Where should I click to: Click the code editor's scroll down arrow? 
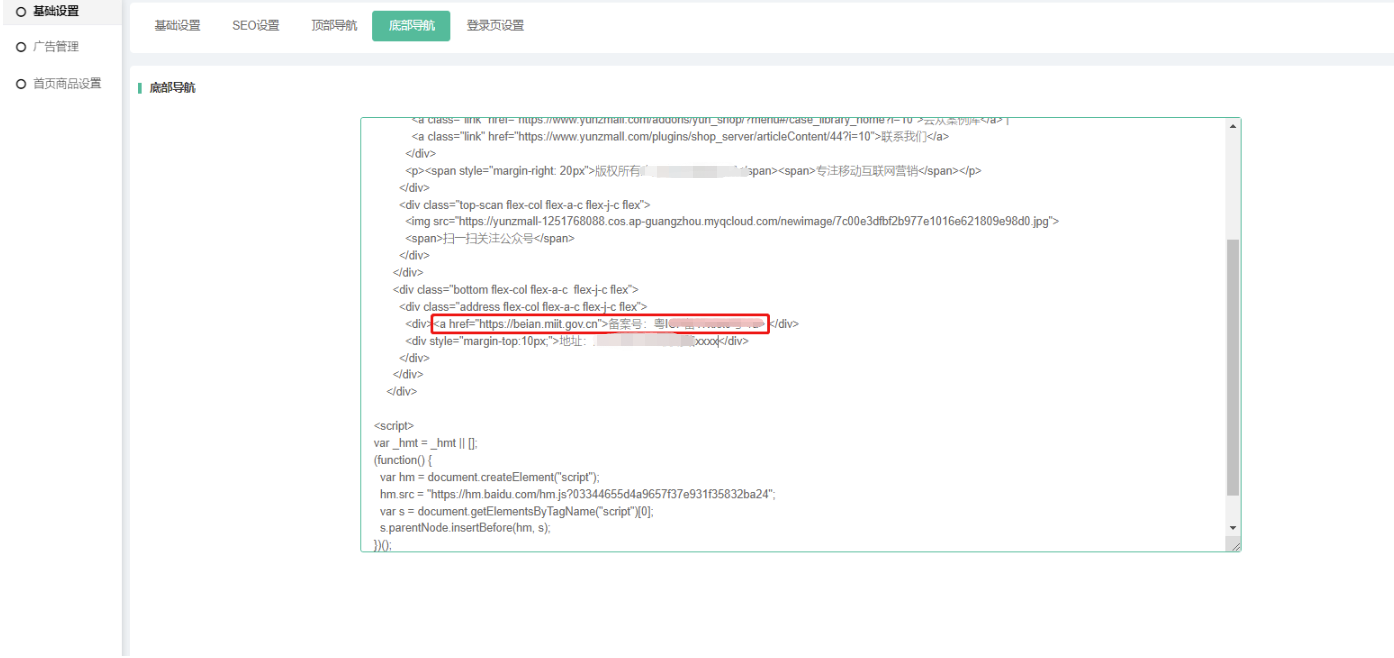click(1233, 527)
